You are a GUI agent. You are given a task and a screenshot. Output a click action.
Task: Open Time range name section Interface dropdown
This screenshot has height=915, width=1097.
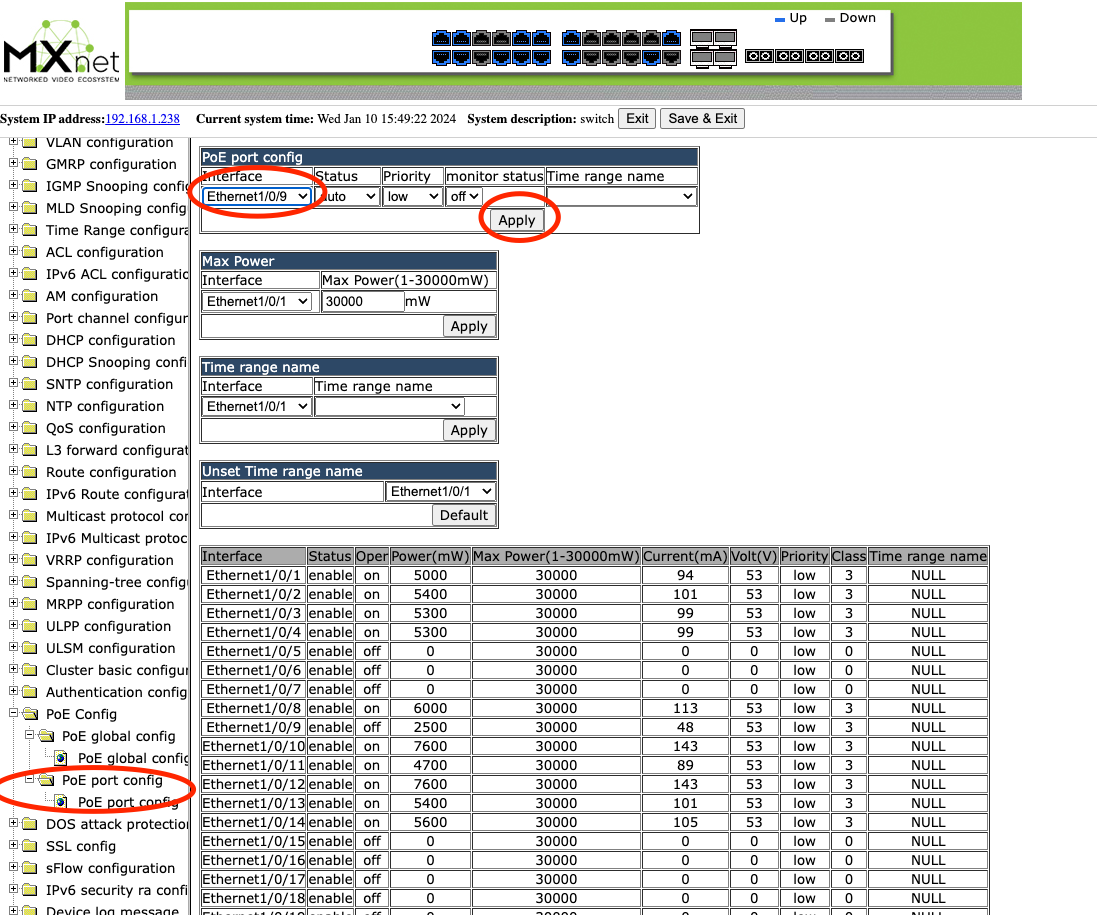click(257, 406)
